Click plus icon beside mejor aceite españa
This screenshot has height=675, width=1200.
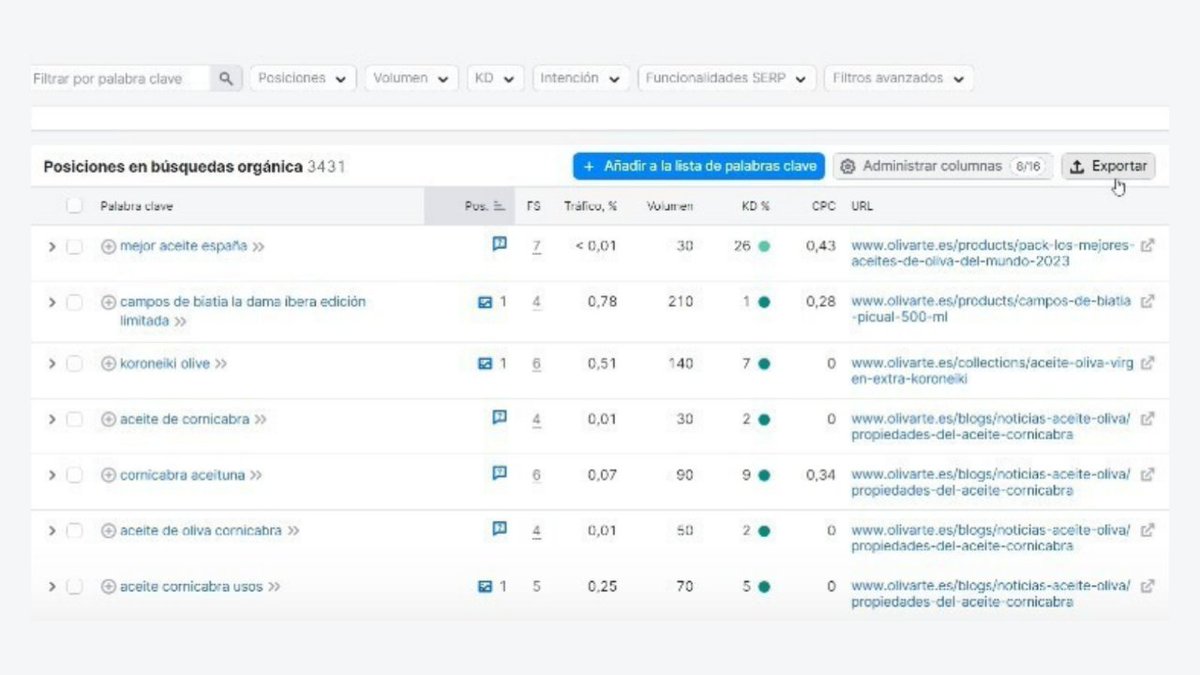(109, 246)
